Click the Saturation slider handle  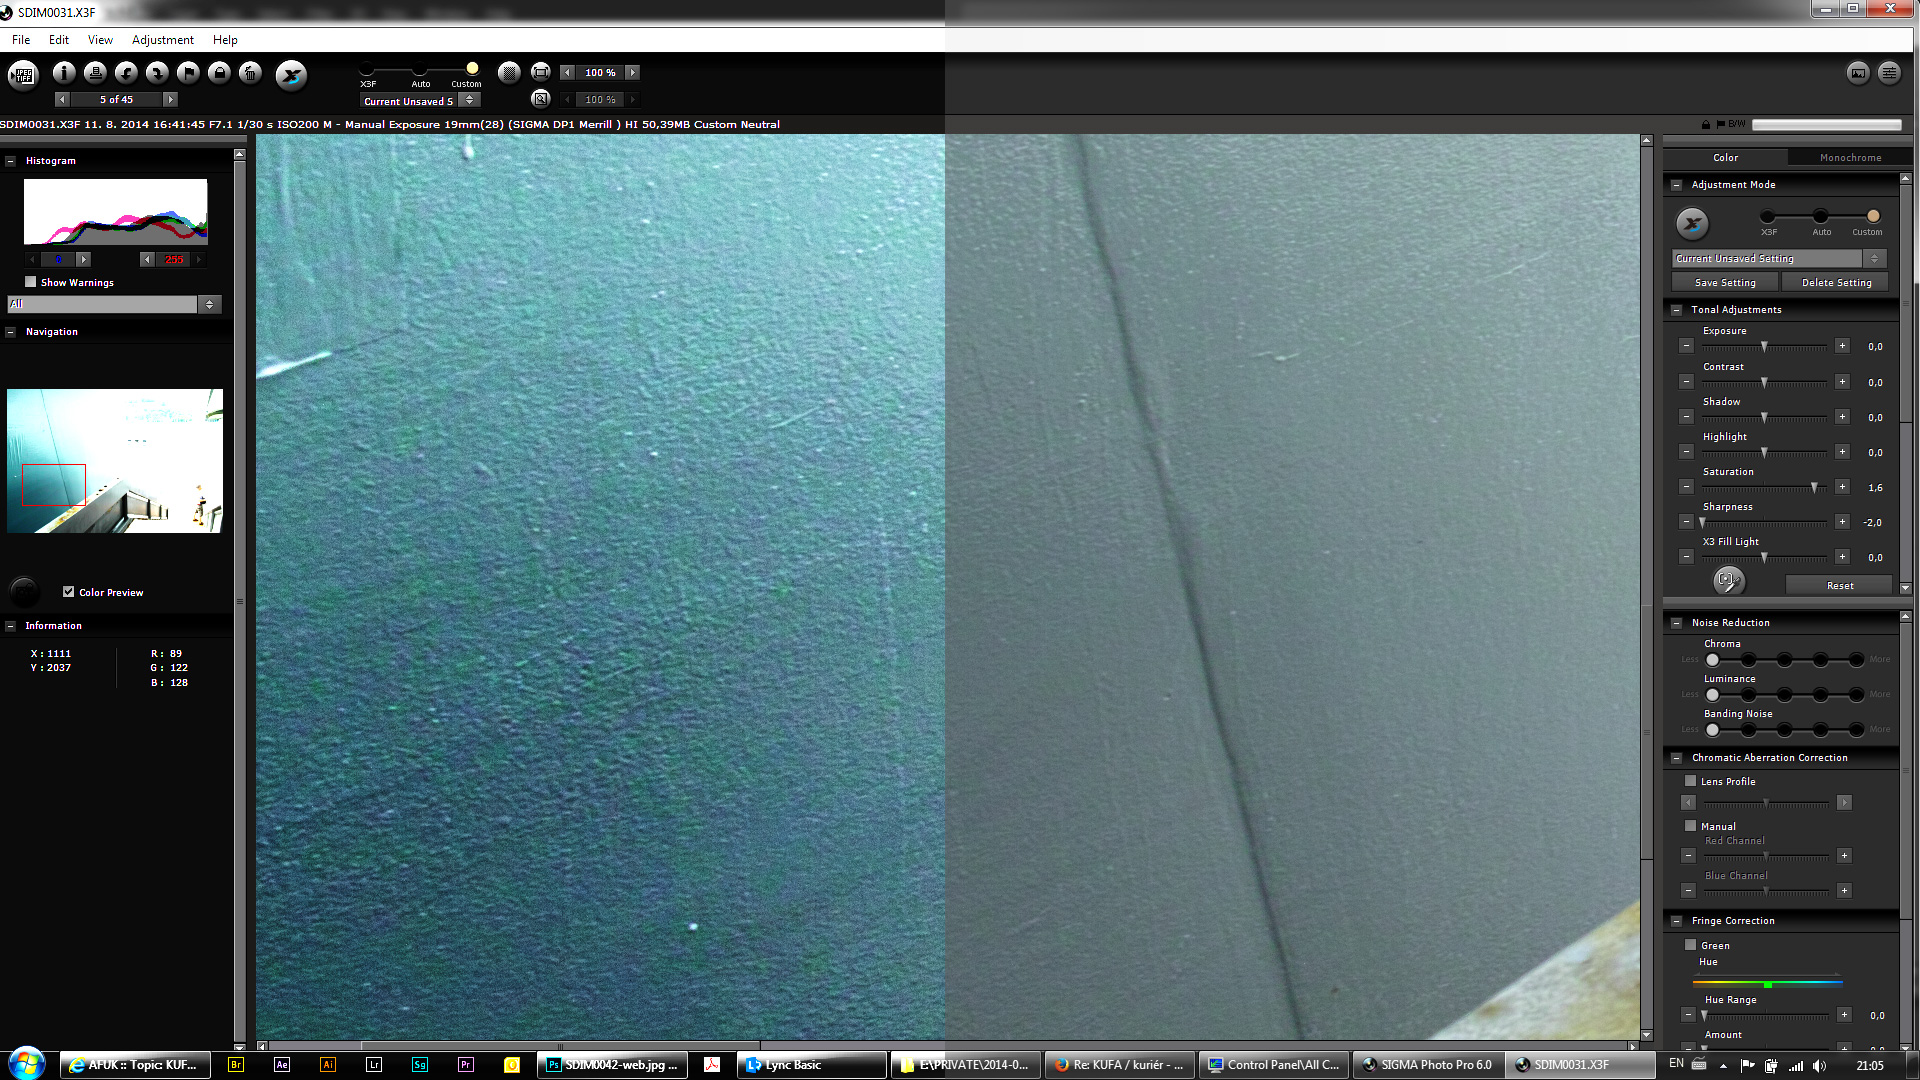(1814, 488)
